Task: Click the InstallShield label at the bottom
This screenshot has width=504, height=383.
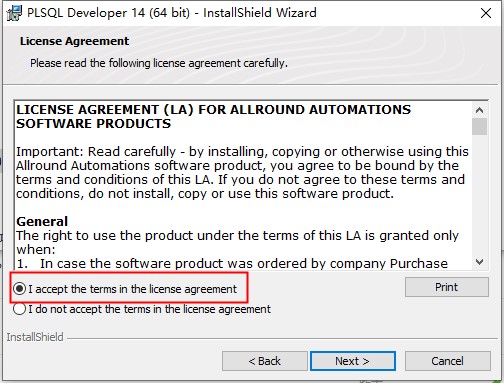Action: pos(35,337)
